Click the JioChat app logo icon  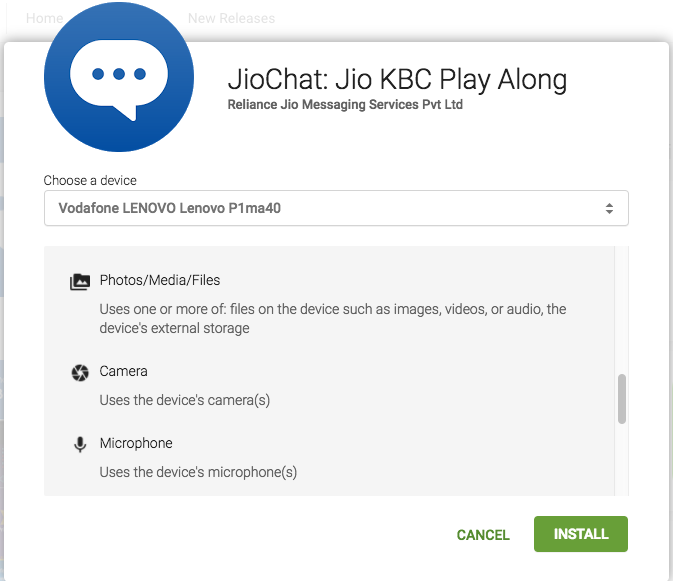point(119,77)
